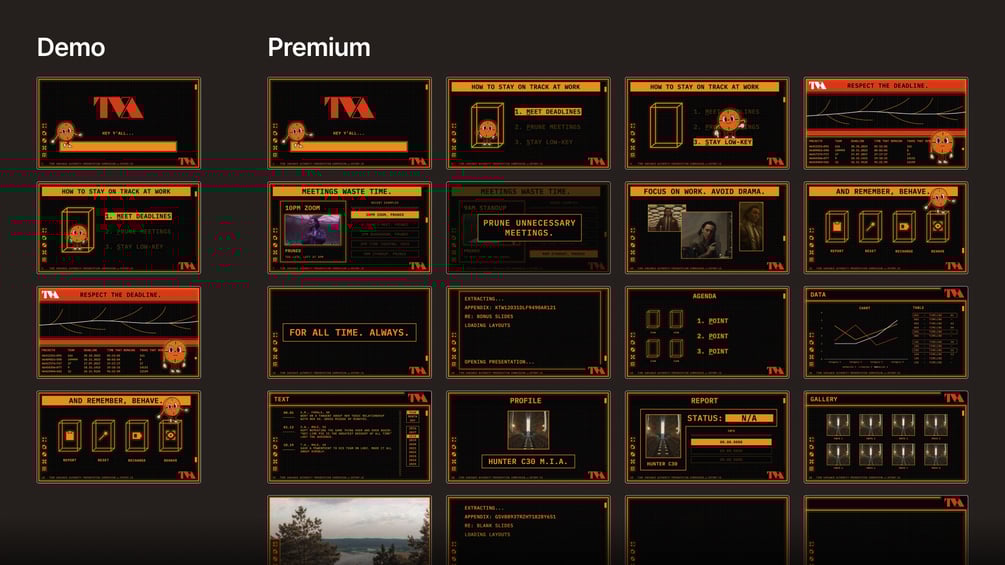The image size is (1005, 565).
Task: Open the Agenda slide thumbnail
Action: click(x=707, y=332)
